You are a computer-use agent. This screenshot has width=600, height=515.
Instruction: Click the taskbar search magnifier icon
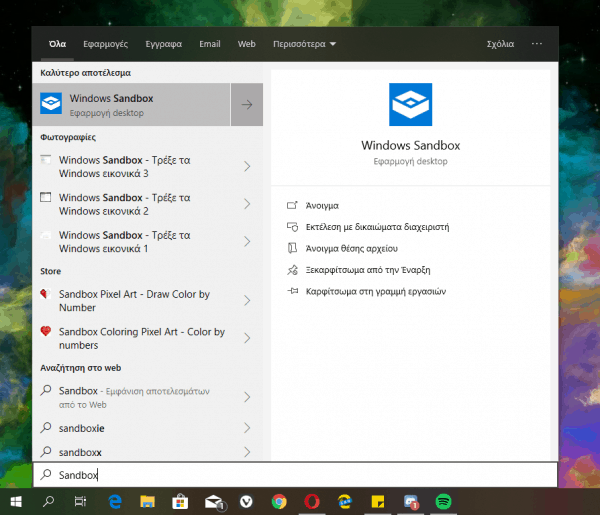pyautogui.click(x=49, y=502)
